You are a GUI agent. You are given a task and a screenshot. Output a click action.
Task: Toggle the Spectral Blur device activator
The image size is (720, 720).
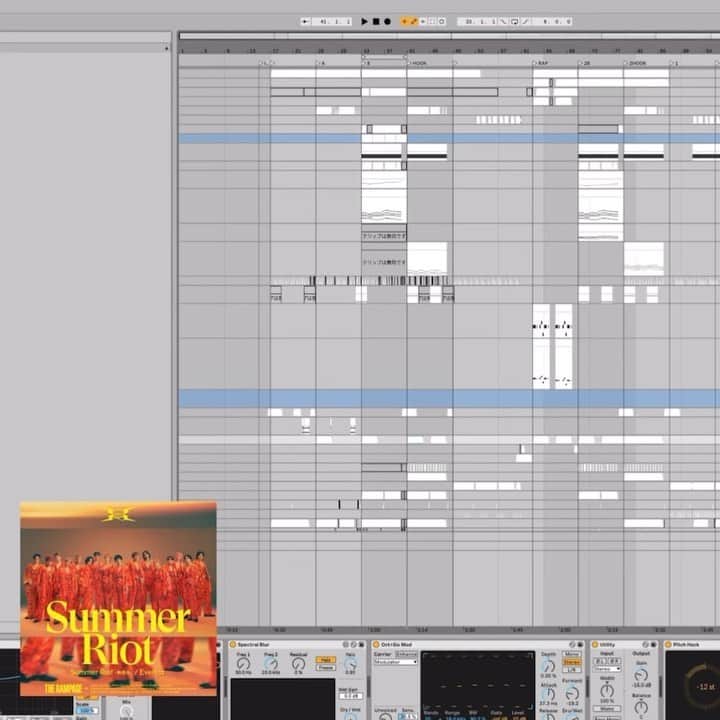[x=232, y=644]
